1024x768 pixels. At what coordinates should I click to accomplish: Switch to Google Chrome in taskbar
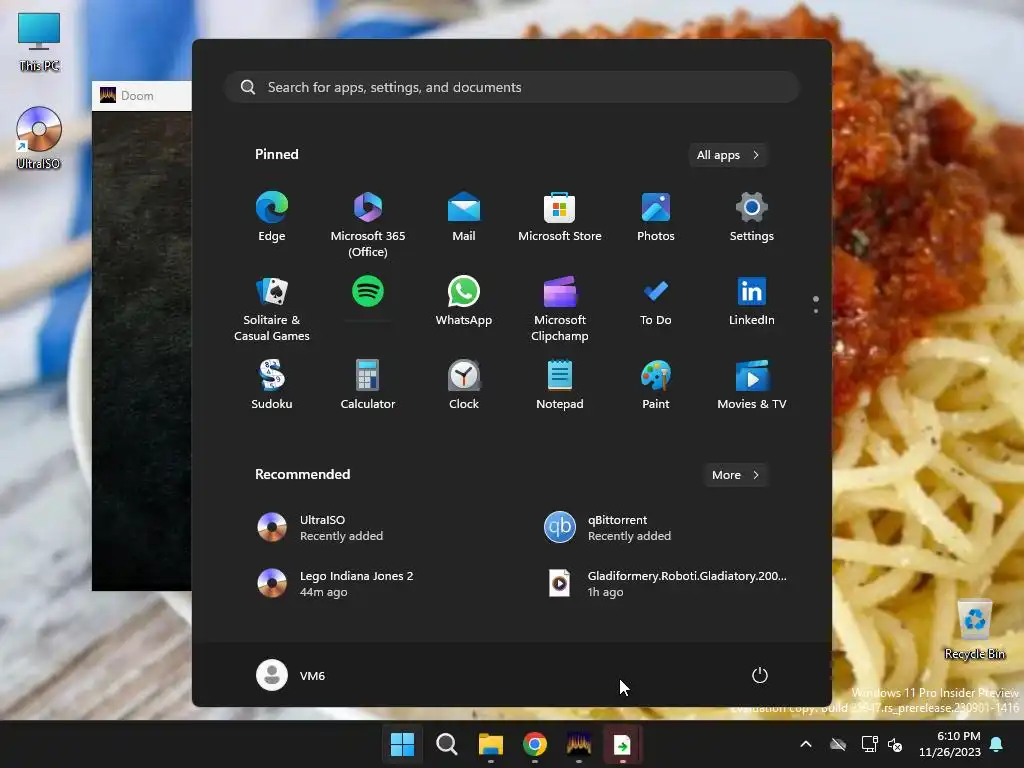[x=535, y=744]
